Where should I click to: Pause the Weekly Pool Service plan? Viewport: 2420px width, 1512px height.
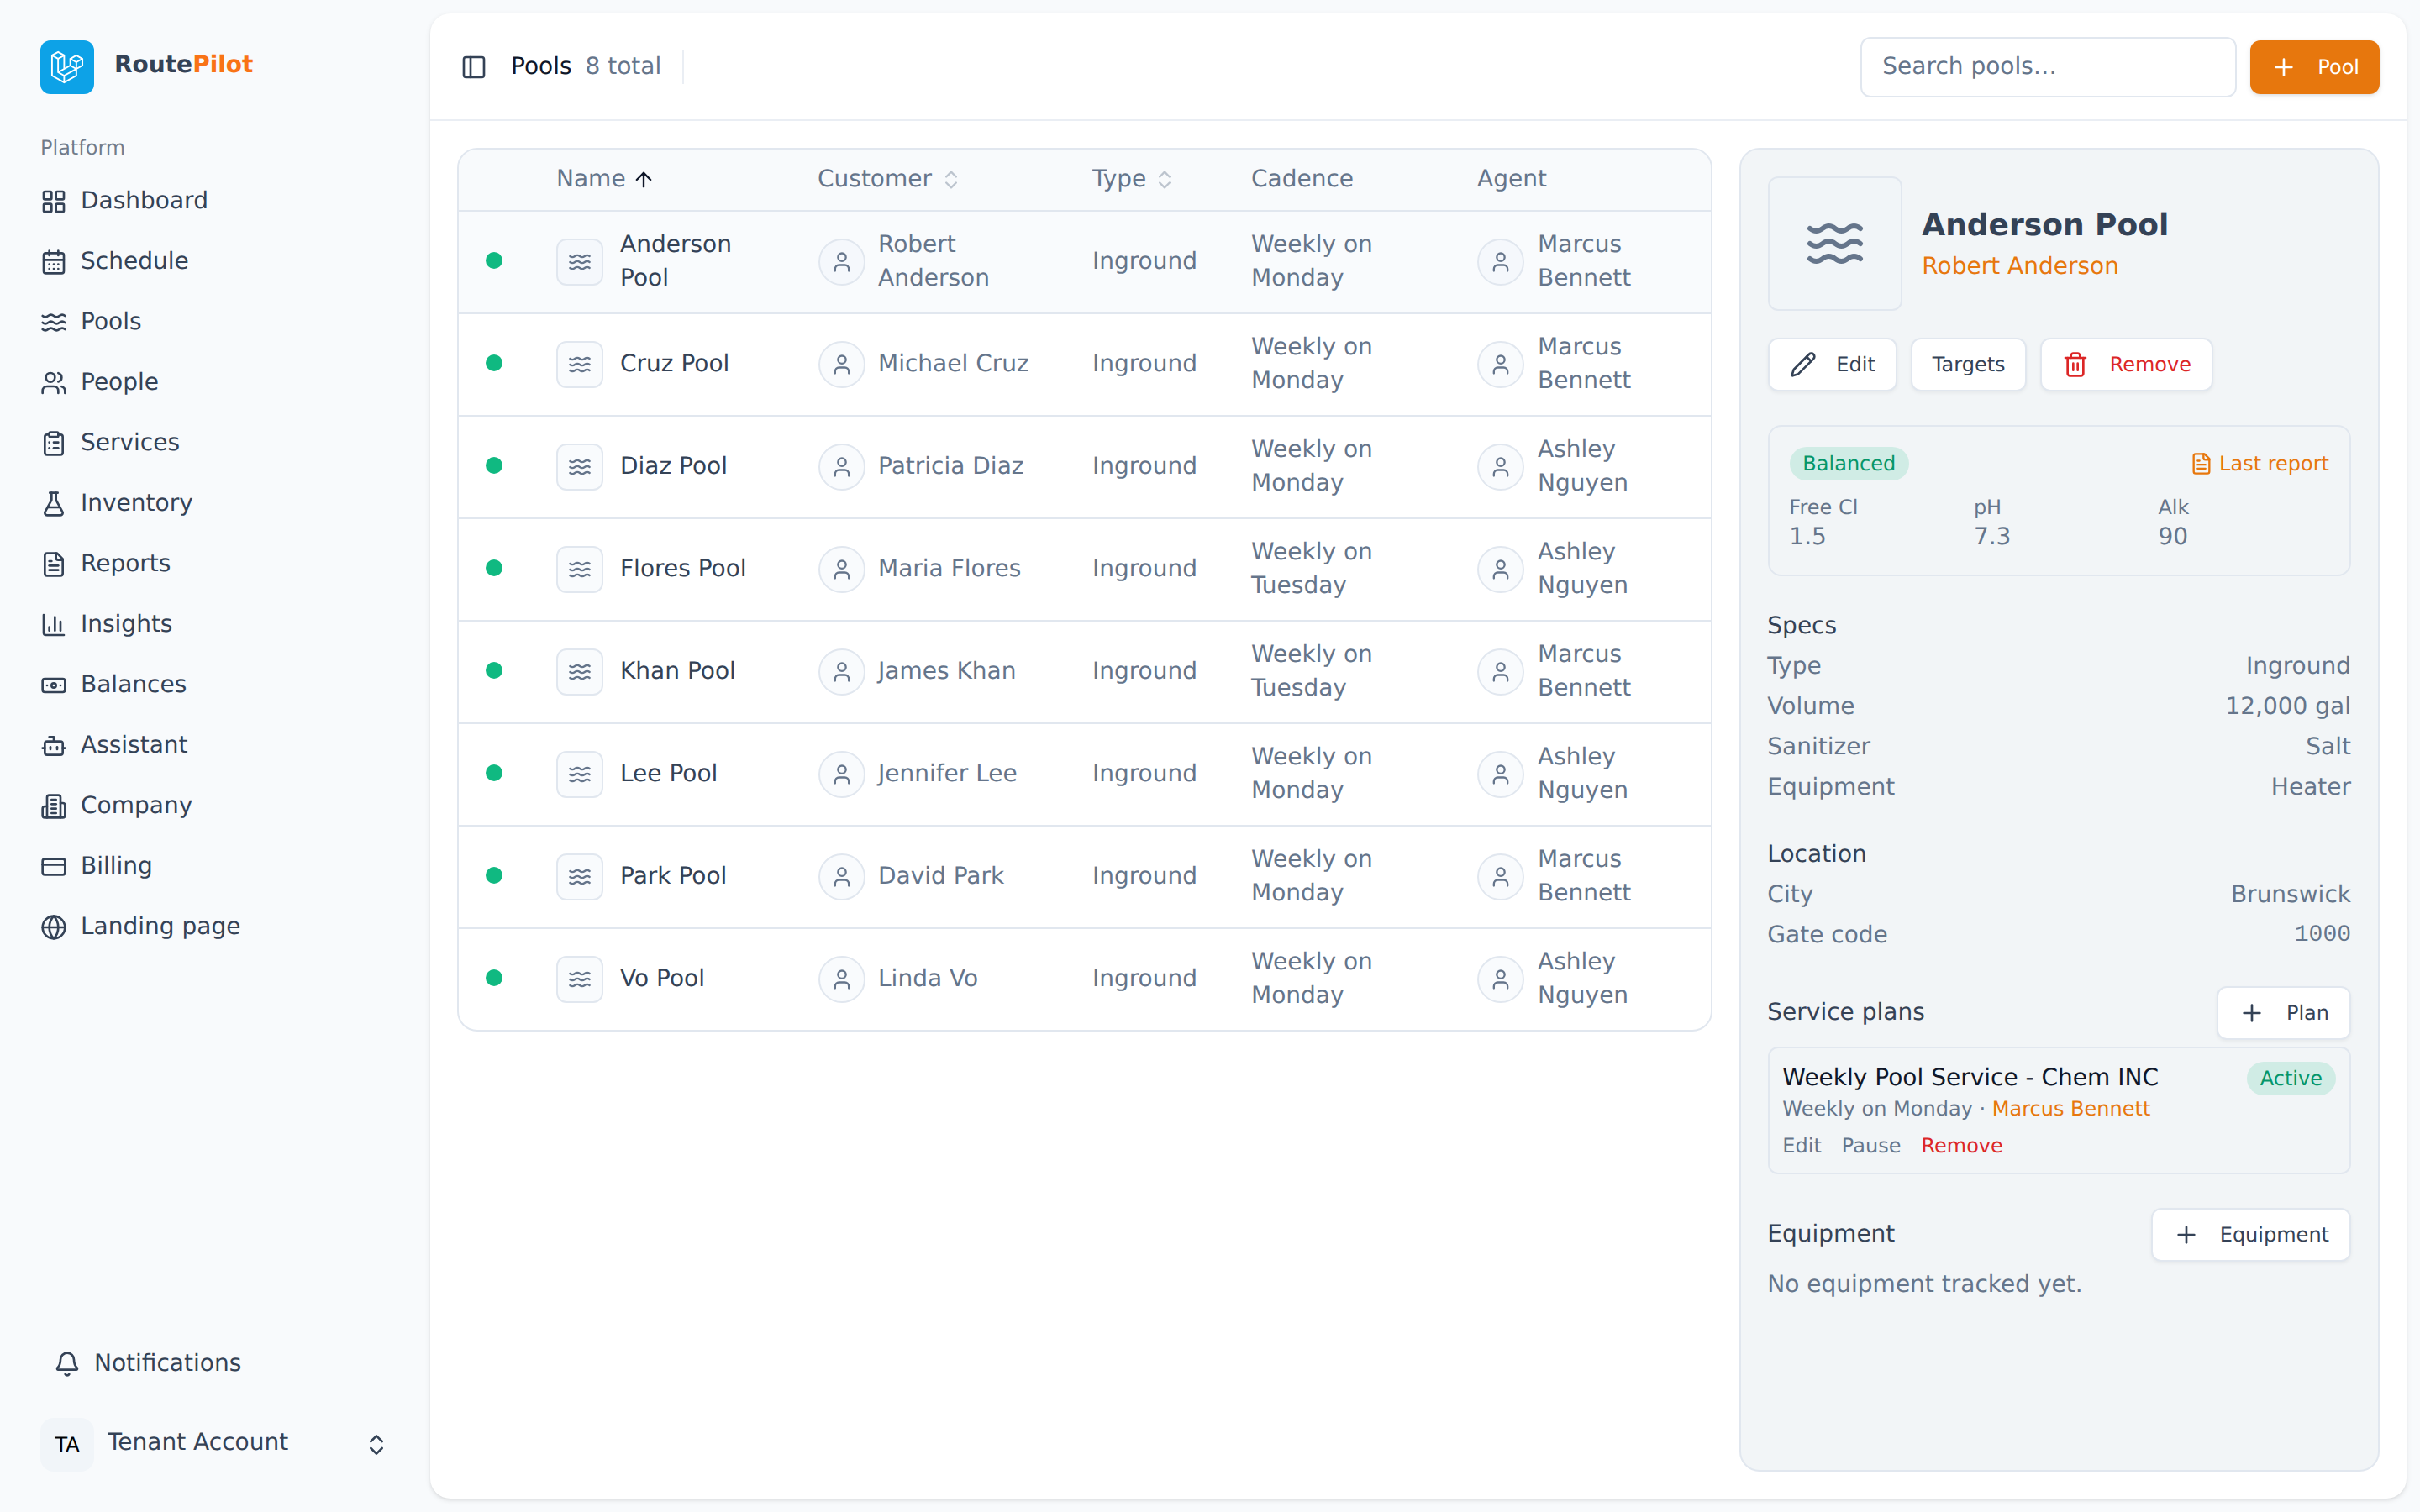point(1871,1146)
